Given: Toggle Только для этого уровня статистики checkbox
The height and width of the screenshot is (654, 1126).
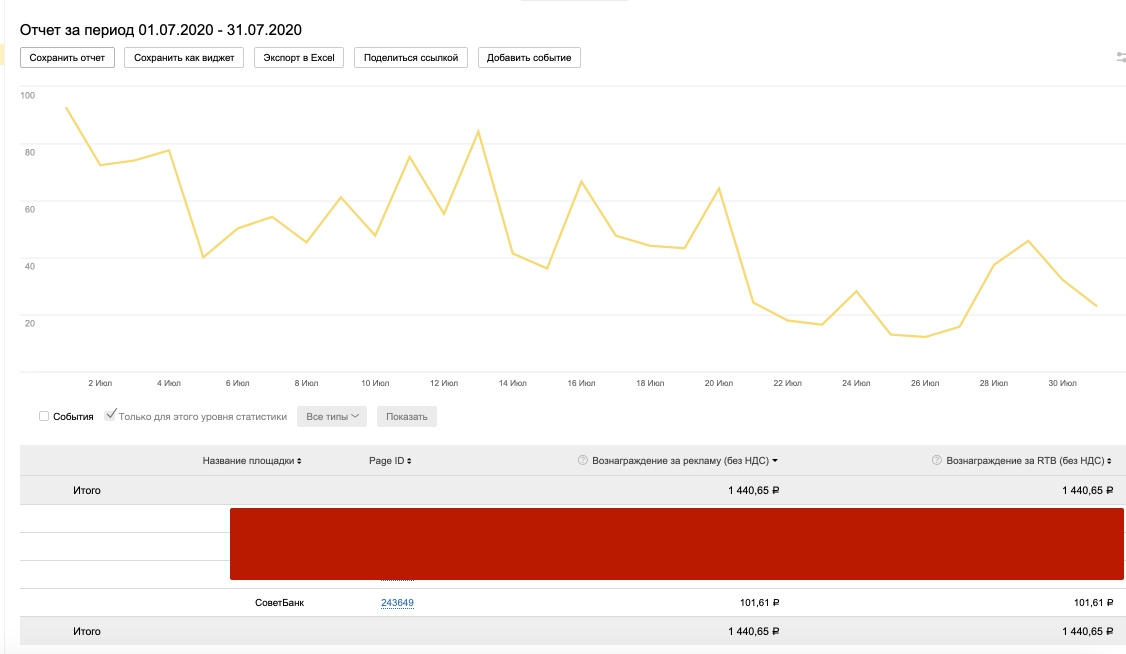Looking at the screenshot, I should point(110,416).
